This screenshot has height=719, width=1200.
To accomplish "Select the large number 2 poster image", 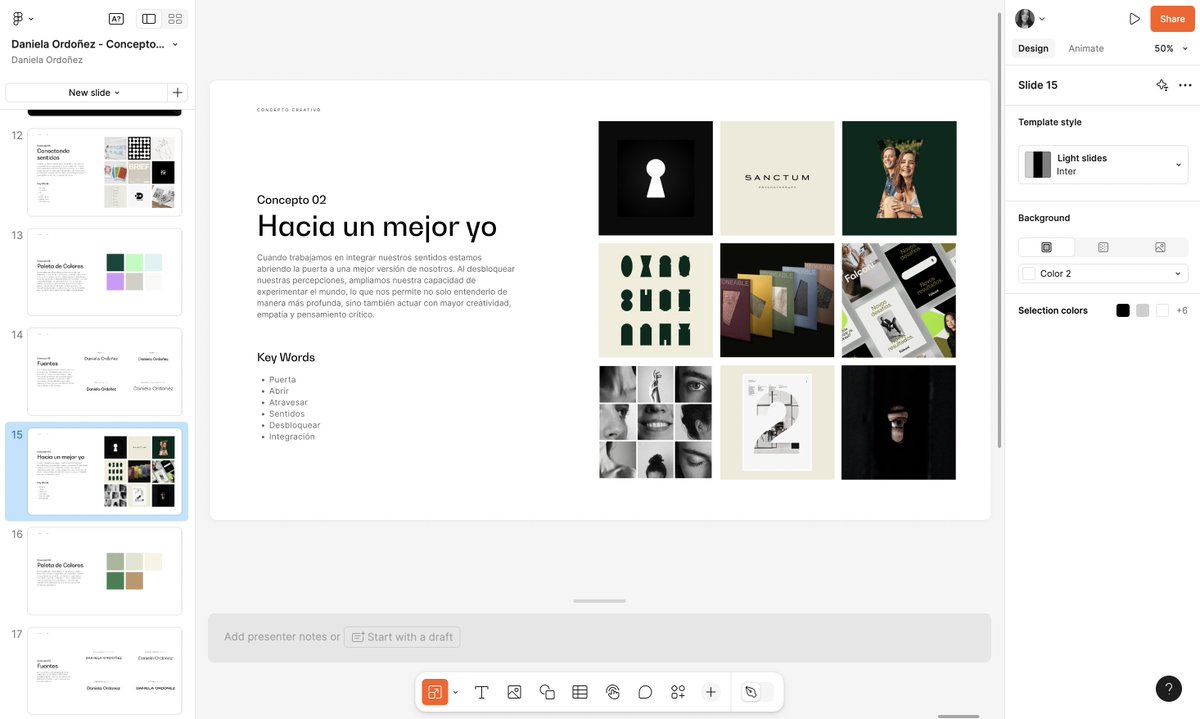I will tap(777, 422).
